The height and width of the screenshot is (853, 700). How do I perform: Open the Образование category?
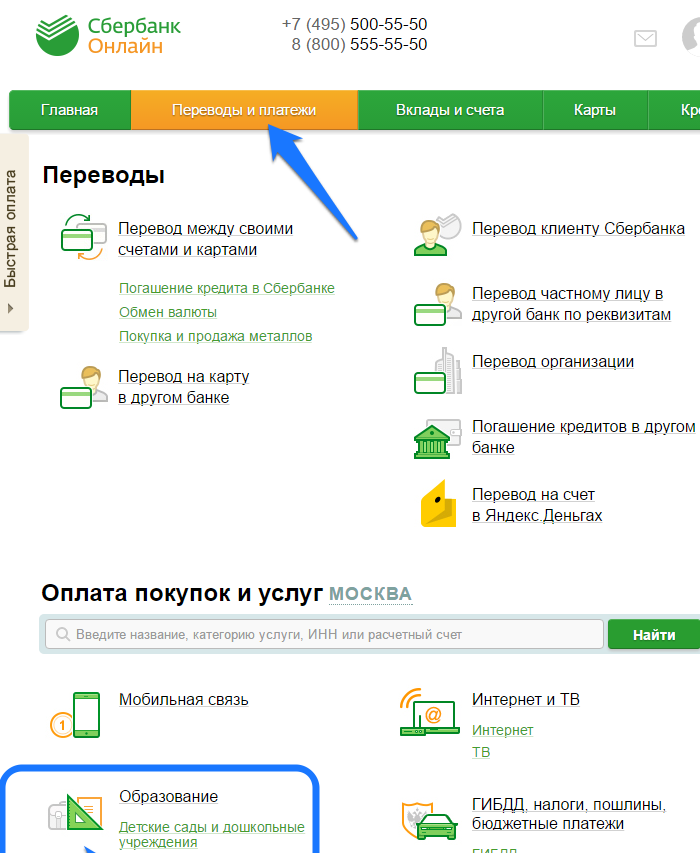169,796
